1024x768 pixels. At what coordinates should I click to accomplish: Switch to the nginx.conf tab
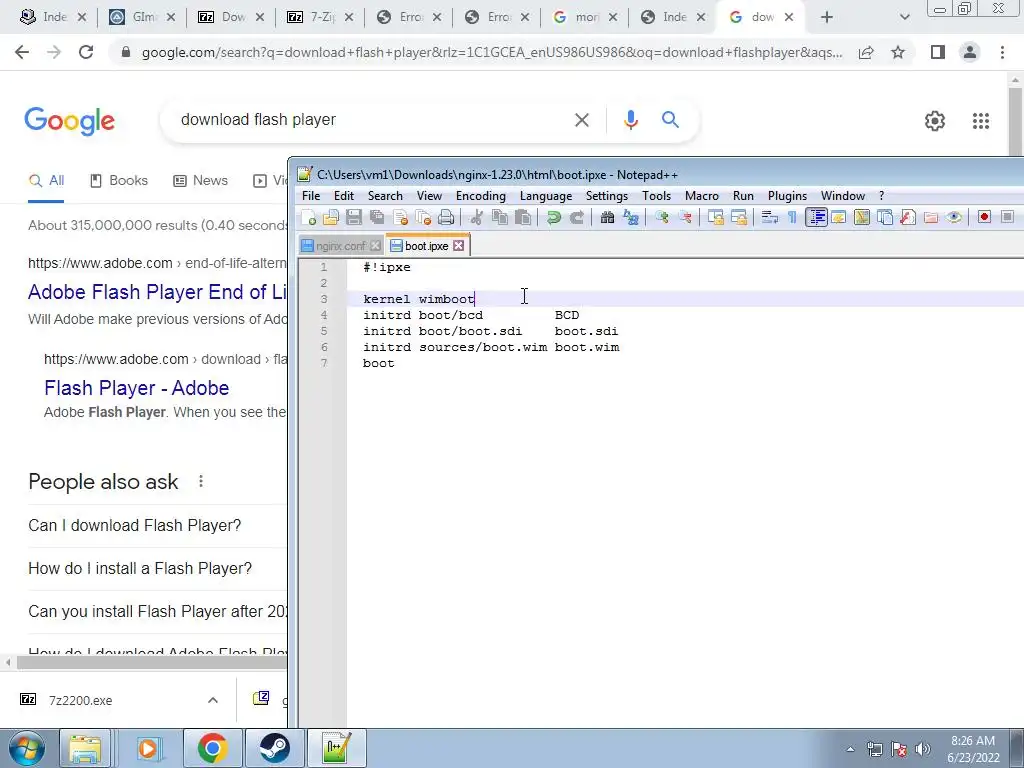pos(341,246)
